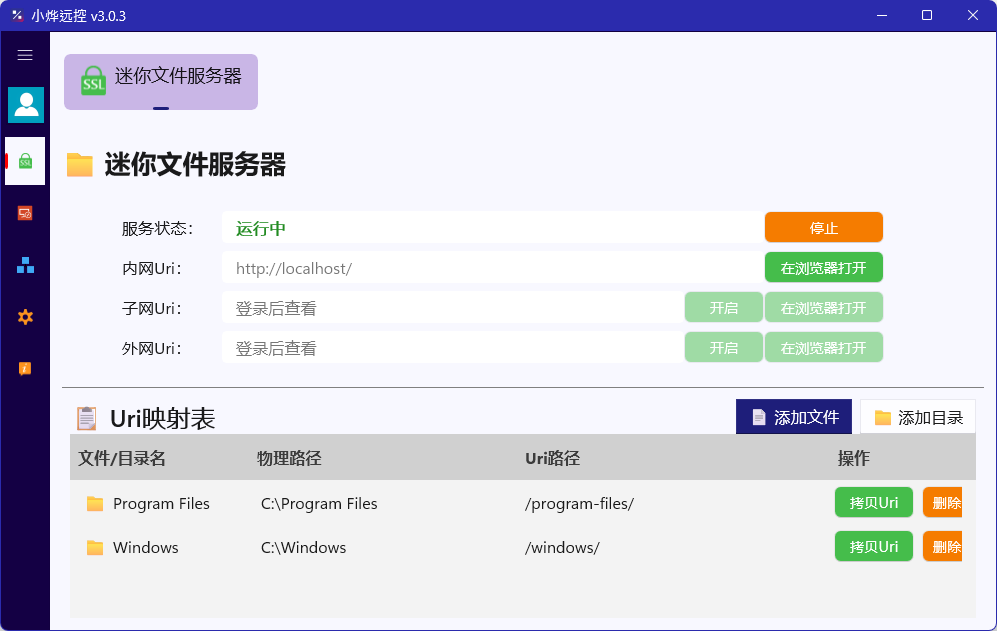997x631 pixels.
Task: Copy Uri for Windows row
Action: click(x=874, y=546)
